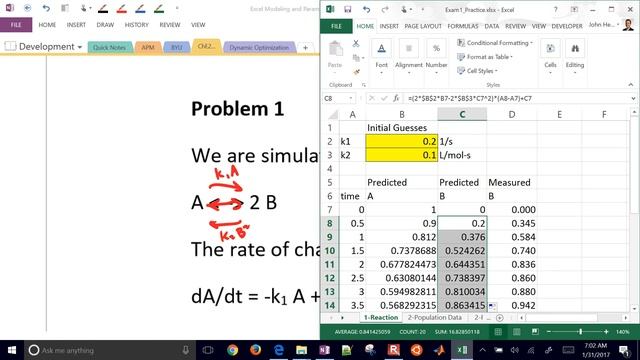Click the Insert Function fx icon
640x360 pixels.
(396, 98)
